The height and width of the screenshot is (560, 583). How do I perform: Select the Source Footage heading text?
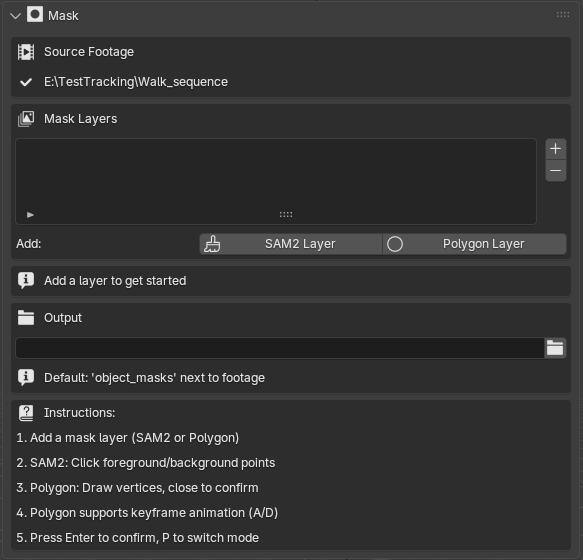pyautogui.click(x=89, y=52)
